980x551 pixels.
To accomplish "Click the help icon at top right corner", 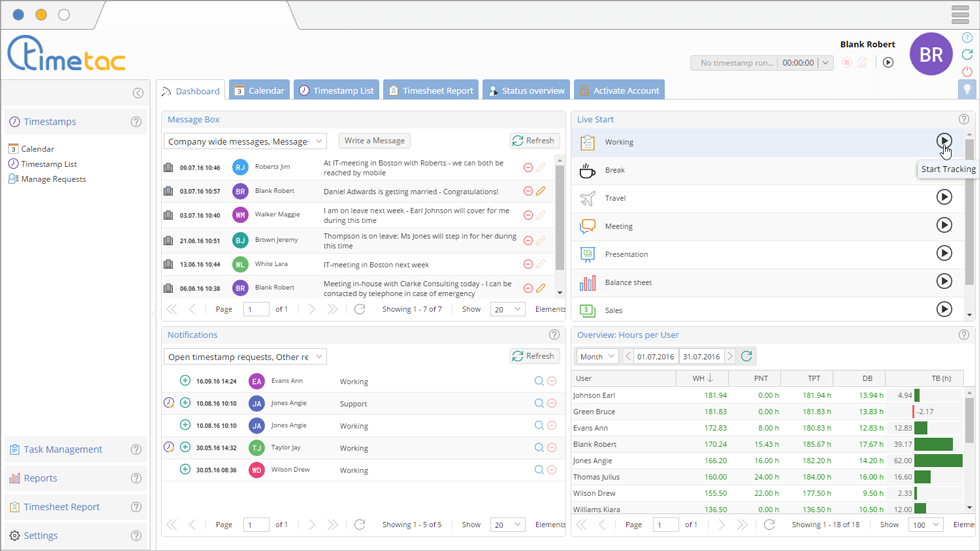I will pos(967,37).
